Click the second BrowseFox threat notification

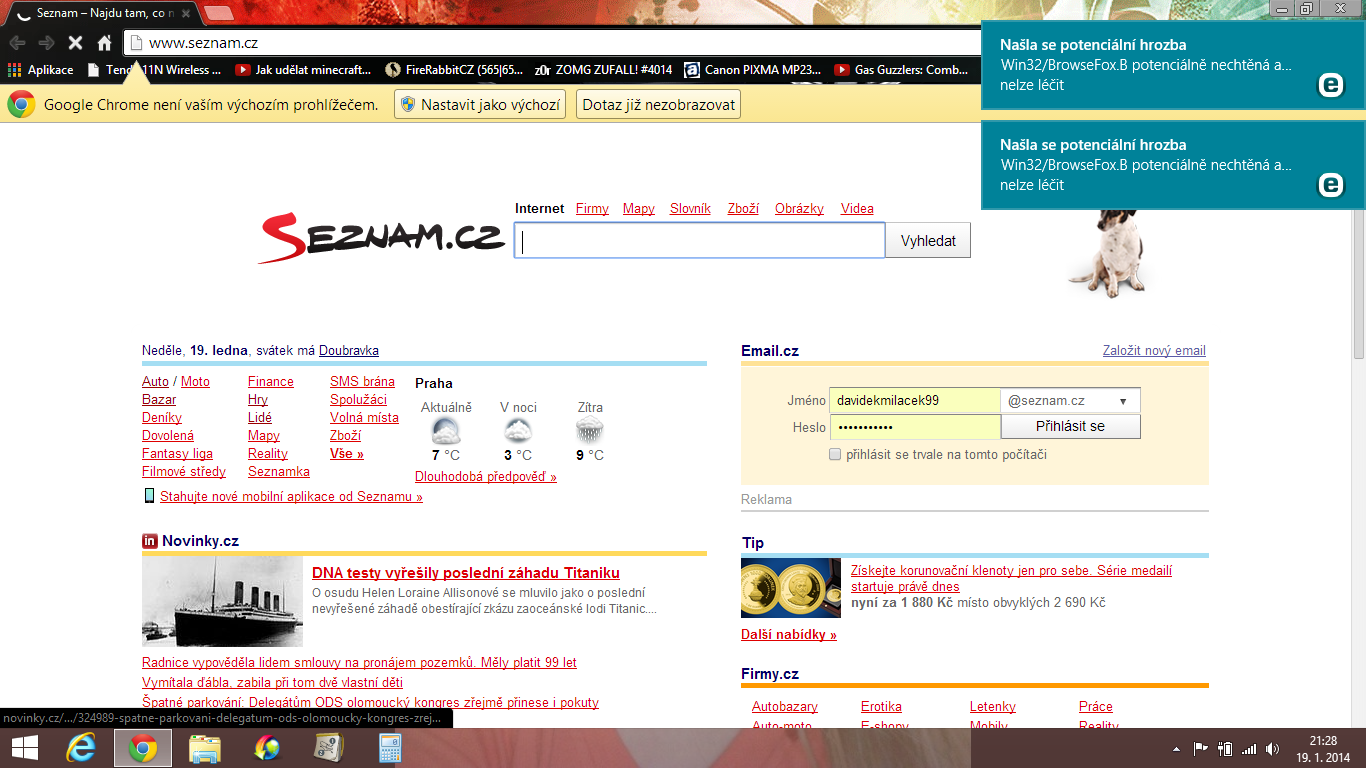[1173, 165]
